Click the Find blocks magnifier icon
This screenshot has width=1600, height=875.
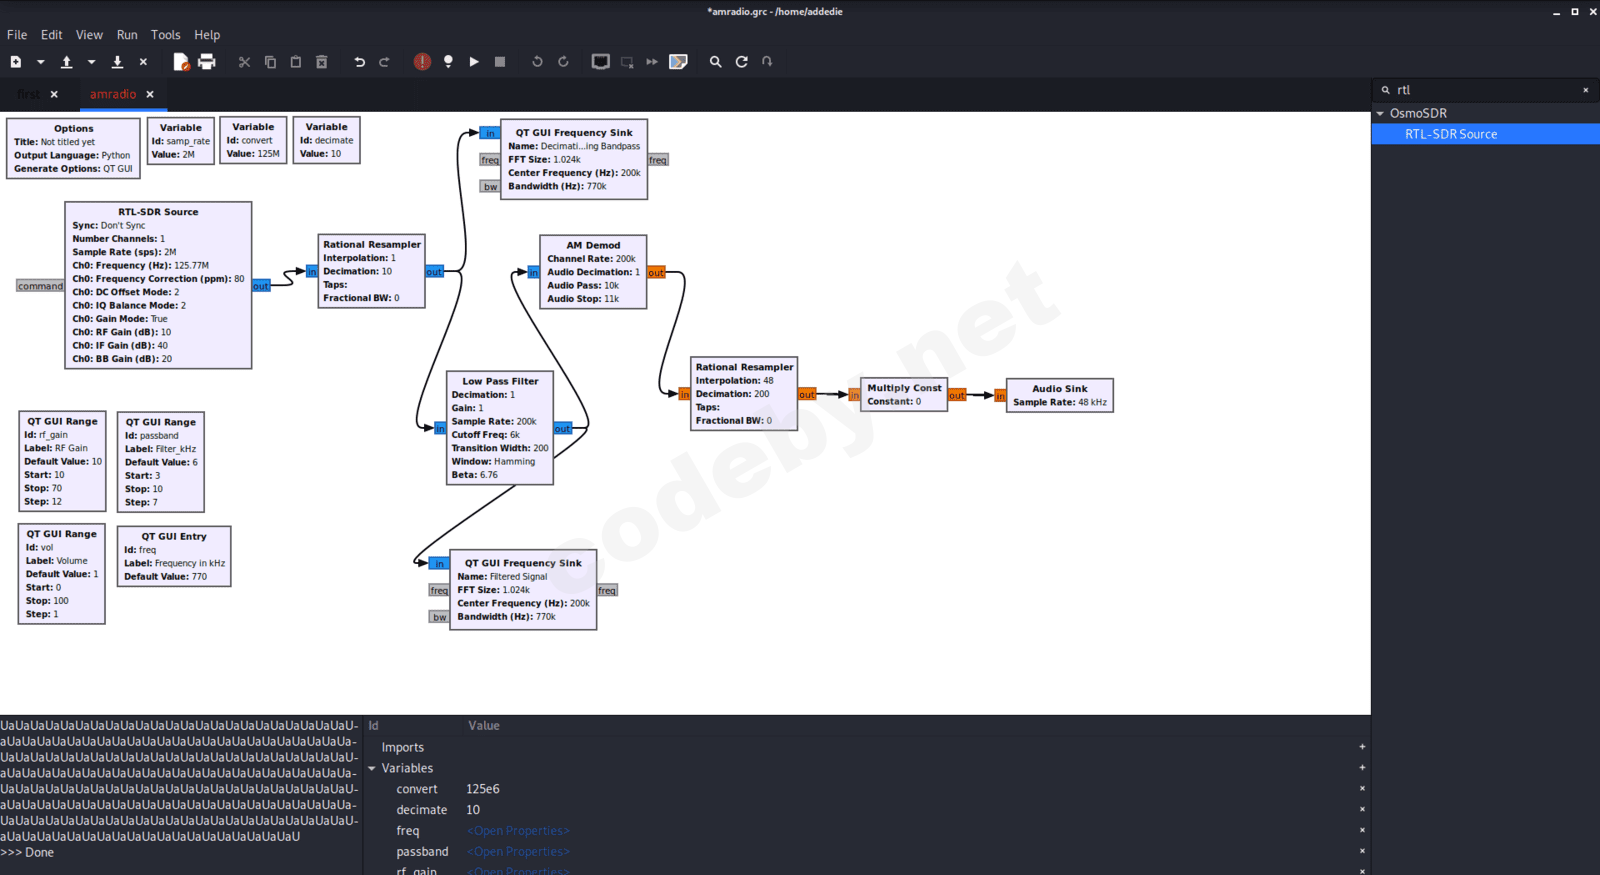715,62
